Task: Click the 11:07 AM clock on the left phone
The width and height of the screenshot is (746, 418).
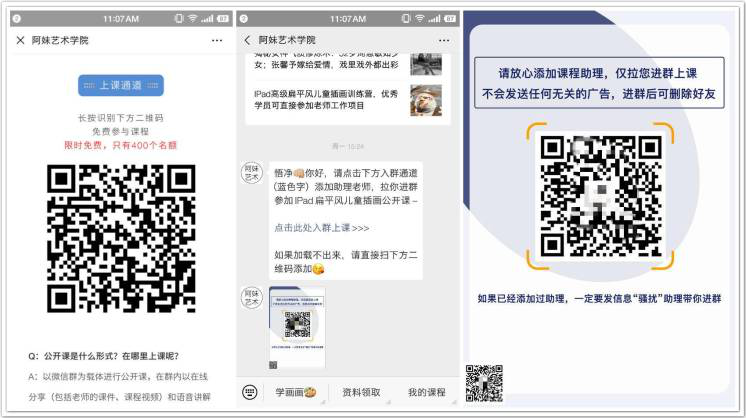Action: [x=121, y=19]
